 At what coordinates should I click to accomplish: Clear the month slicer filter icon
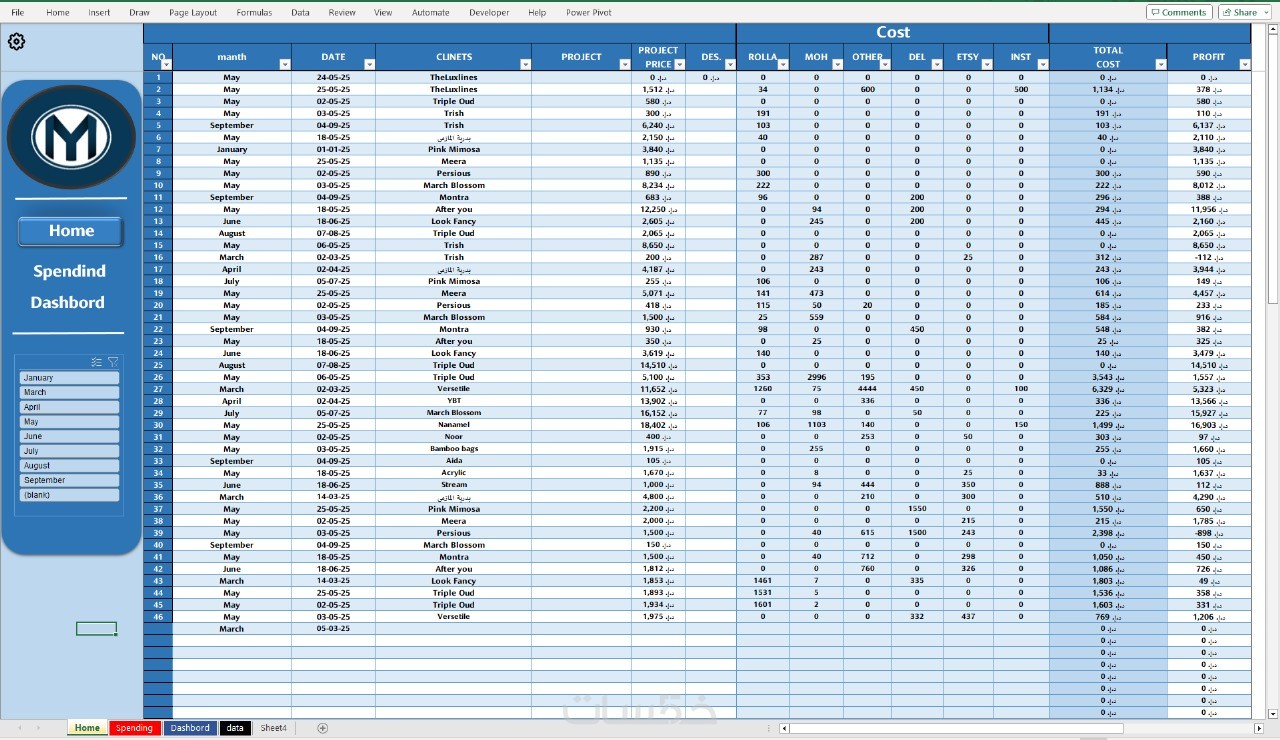(x=113, y=362)
